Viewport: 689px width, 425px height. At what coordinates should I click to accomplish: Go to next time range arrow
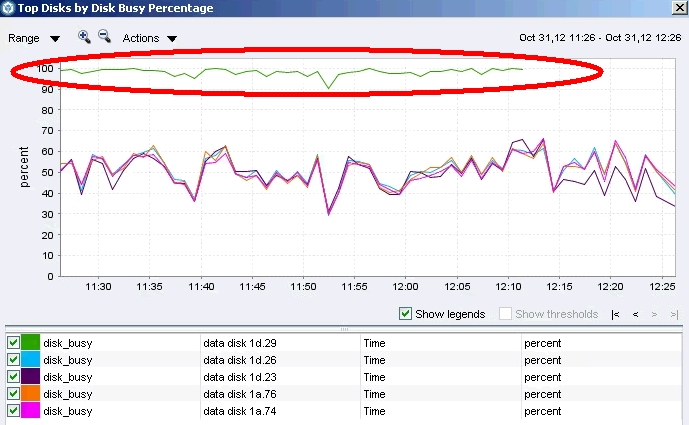tap(654, 314)
